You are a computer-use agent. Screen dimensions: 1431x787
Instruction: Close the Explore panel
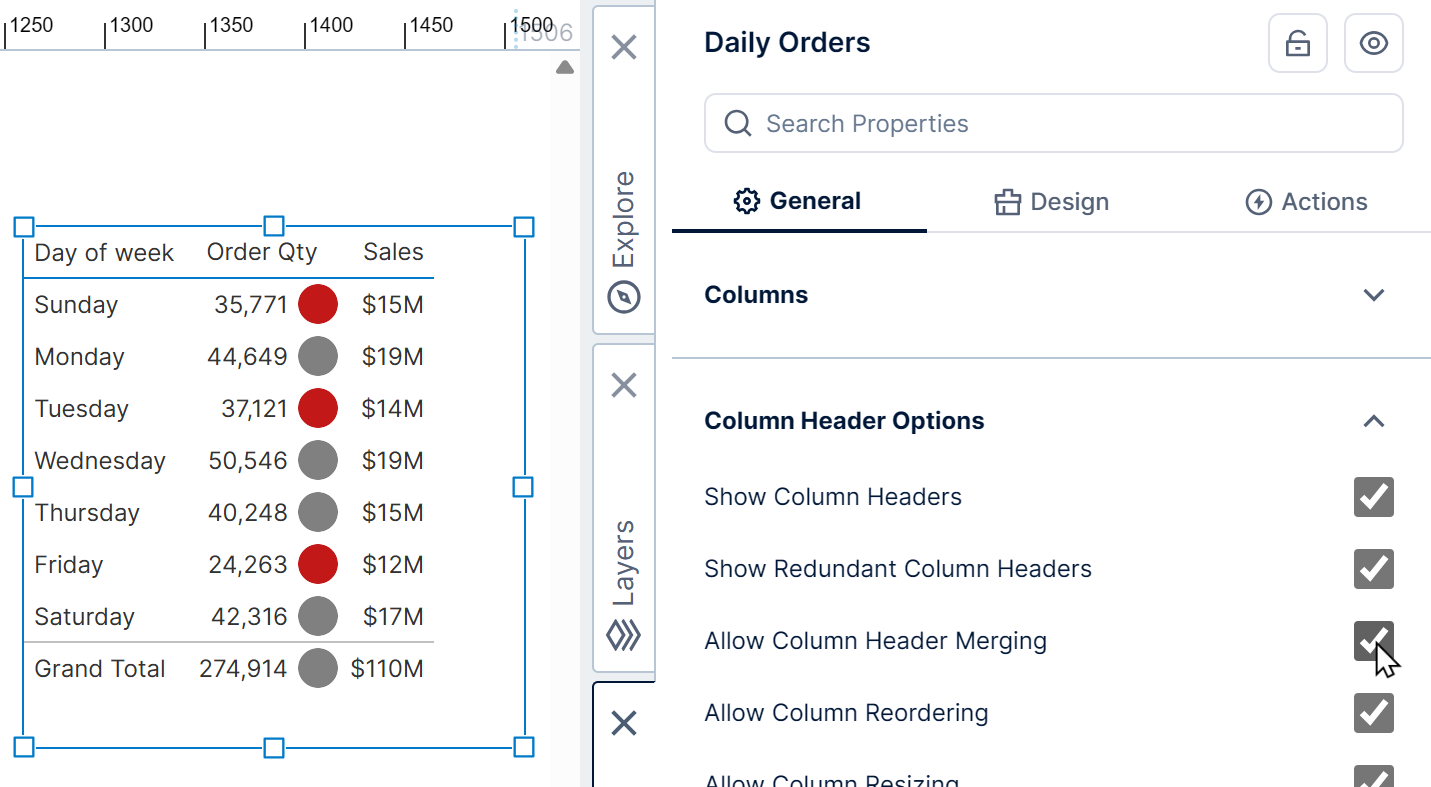point(623,47)
